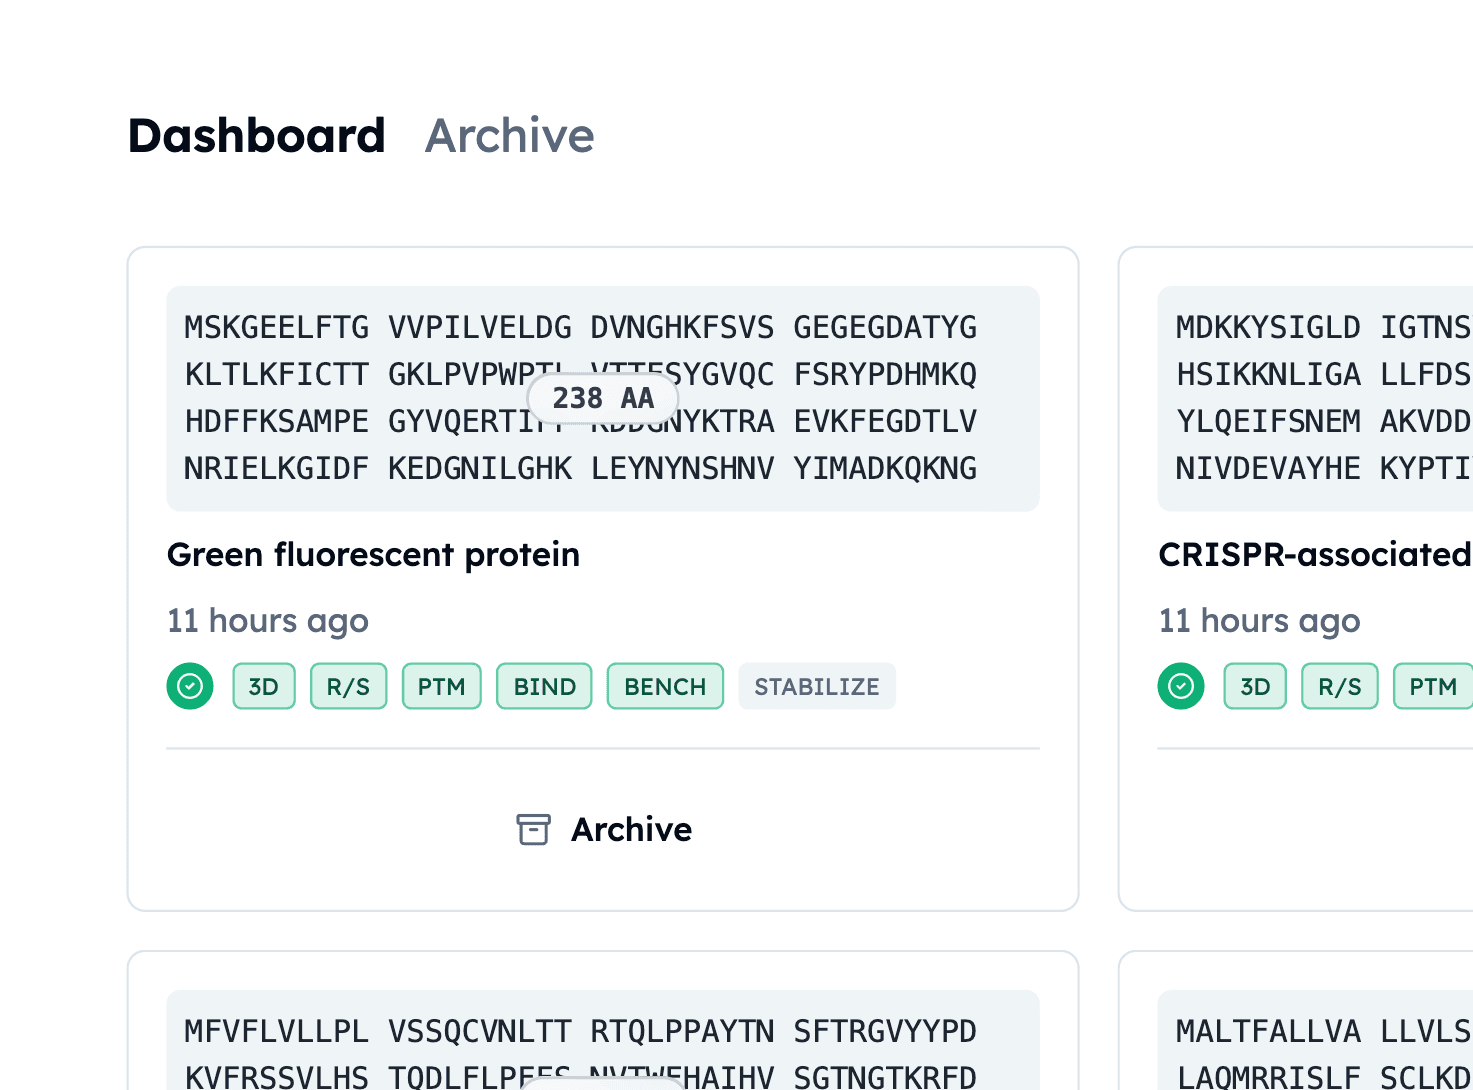The height and width of the screenshot is (1090, 1473).
Task: Select the BENCH badge under the GFP card
Action: (665, 686)
